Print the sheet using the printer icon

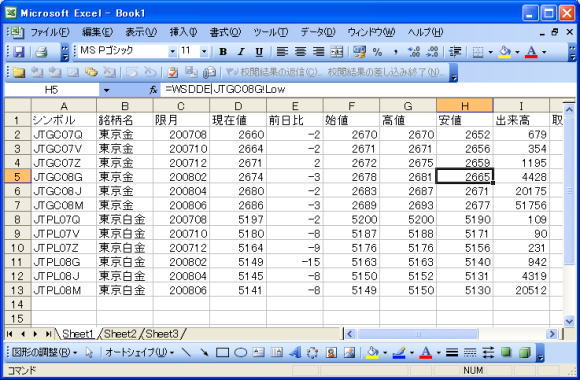point(41,52)
